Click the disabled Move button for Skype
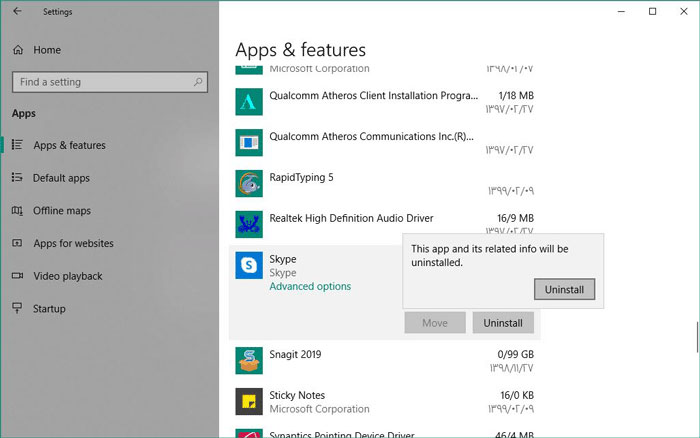700x438 pixels. point(435,323)
